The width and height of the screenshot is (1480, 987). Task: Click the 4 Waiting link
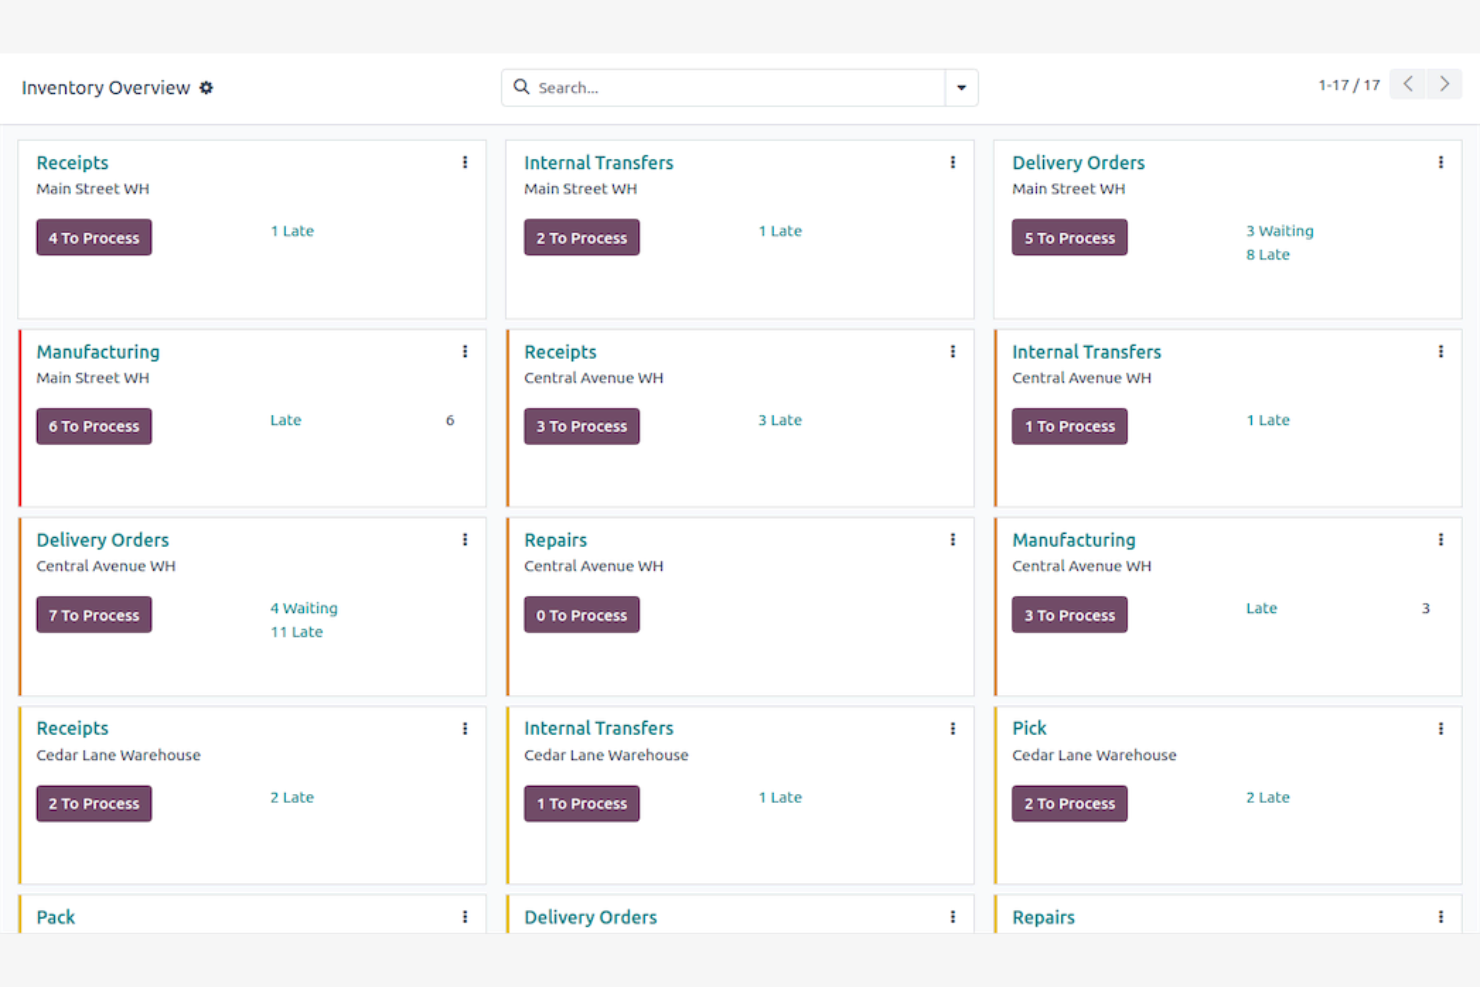coord(304,608)
